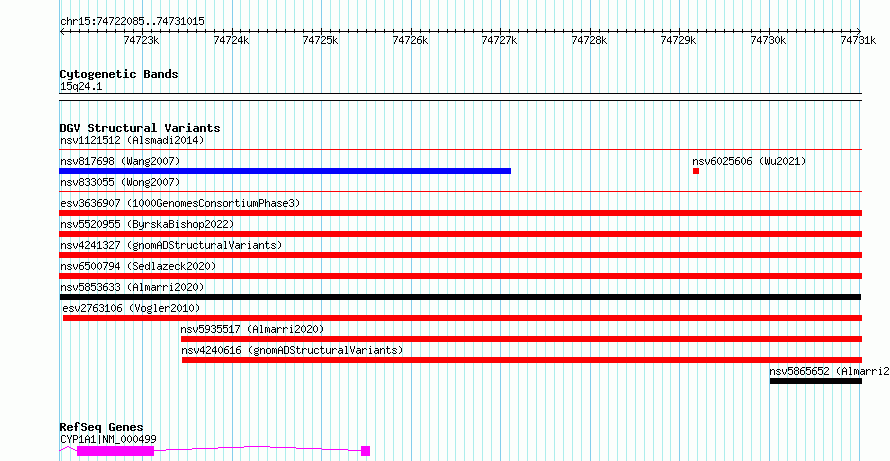Screen dimensions: 890x461
Task: Open nsv4240616 (gnomADStructuralVariants) label
Action: tap(292, 350)
